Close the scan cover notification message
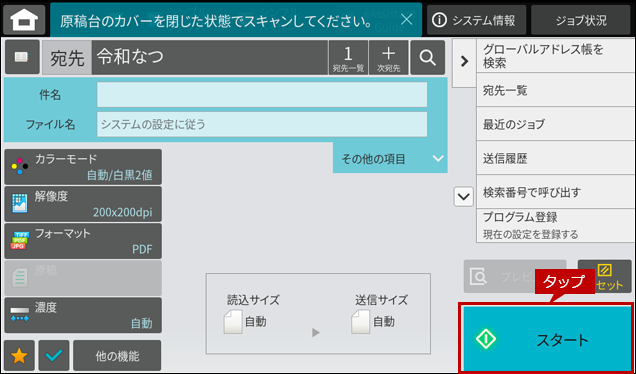 point(406,19)
